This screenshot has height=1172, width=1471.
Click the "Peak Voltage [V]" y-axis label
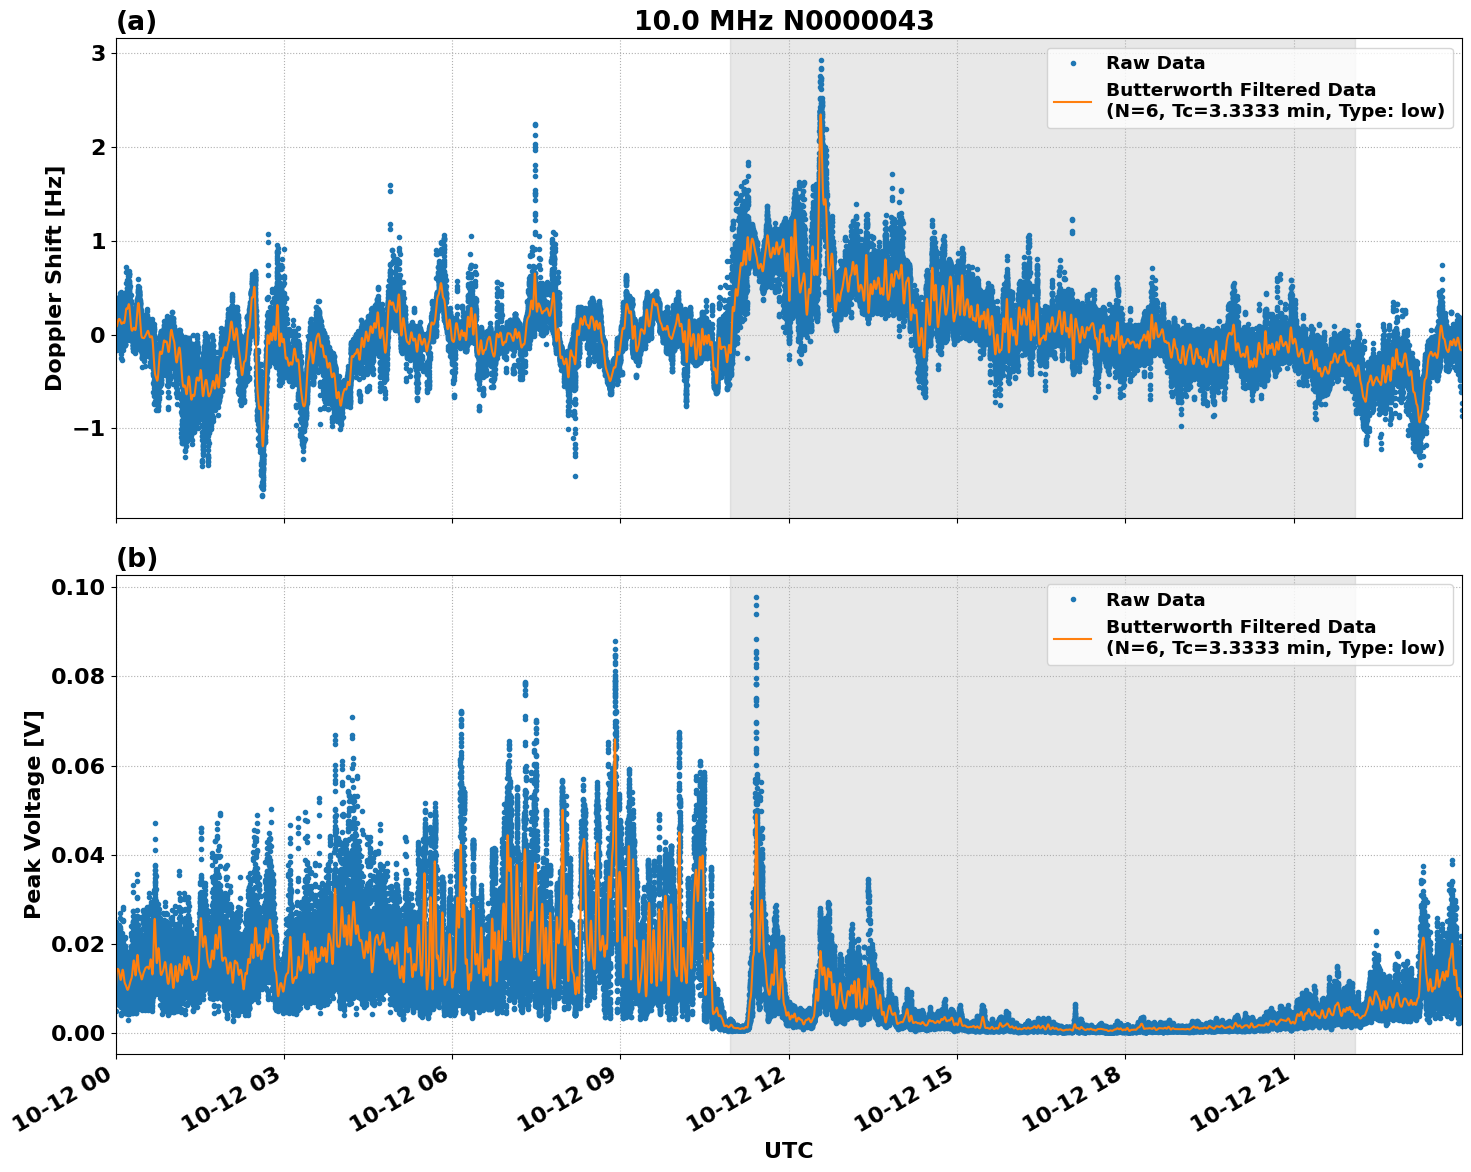(x=33, y=814)
